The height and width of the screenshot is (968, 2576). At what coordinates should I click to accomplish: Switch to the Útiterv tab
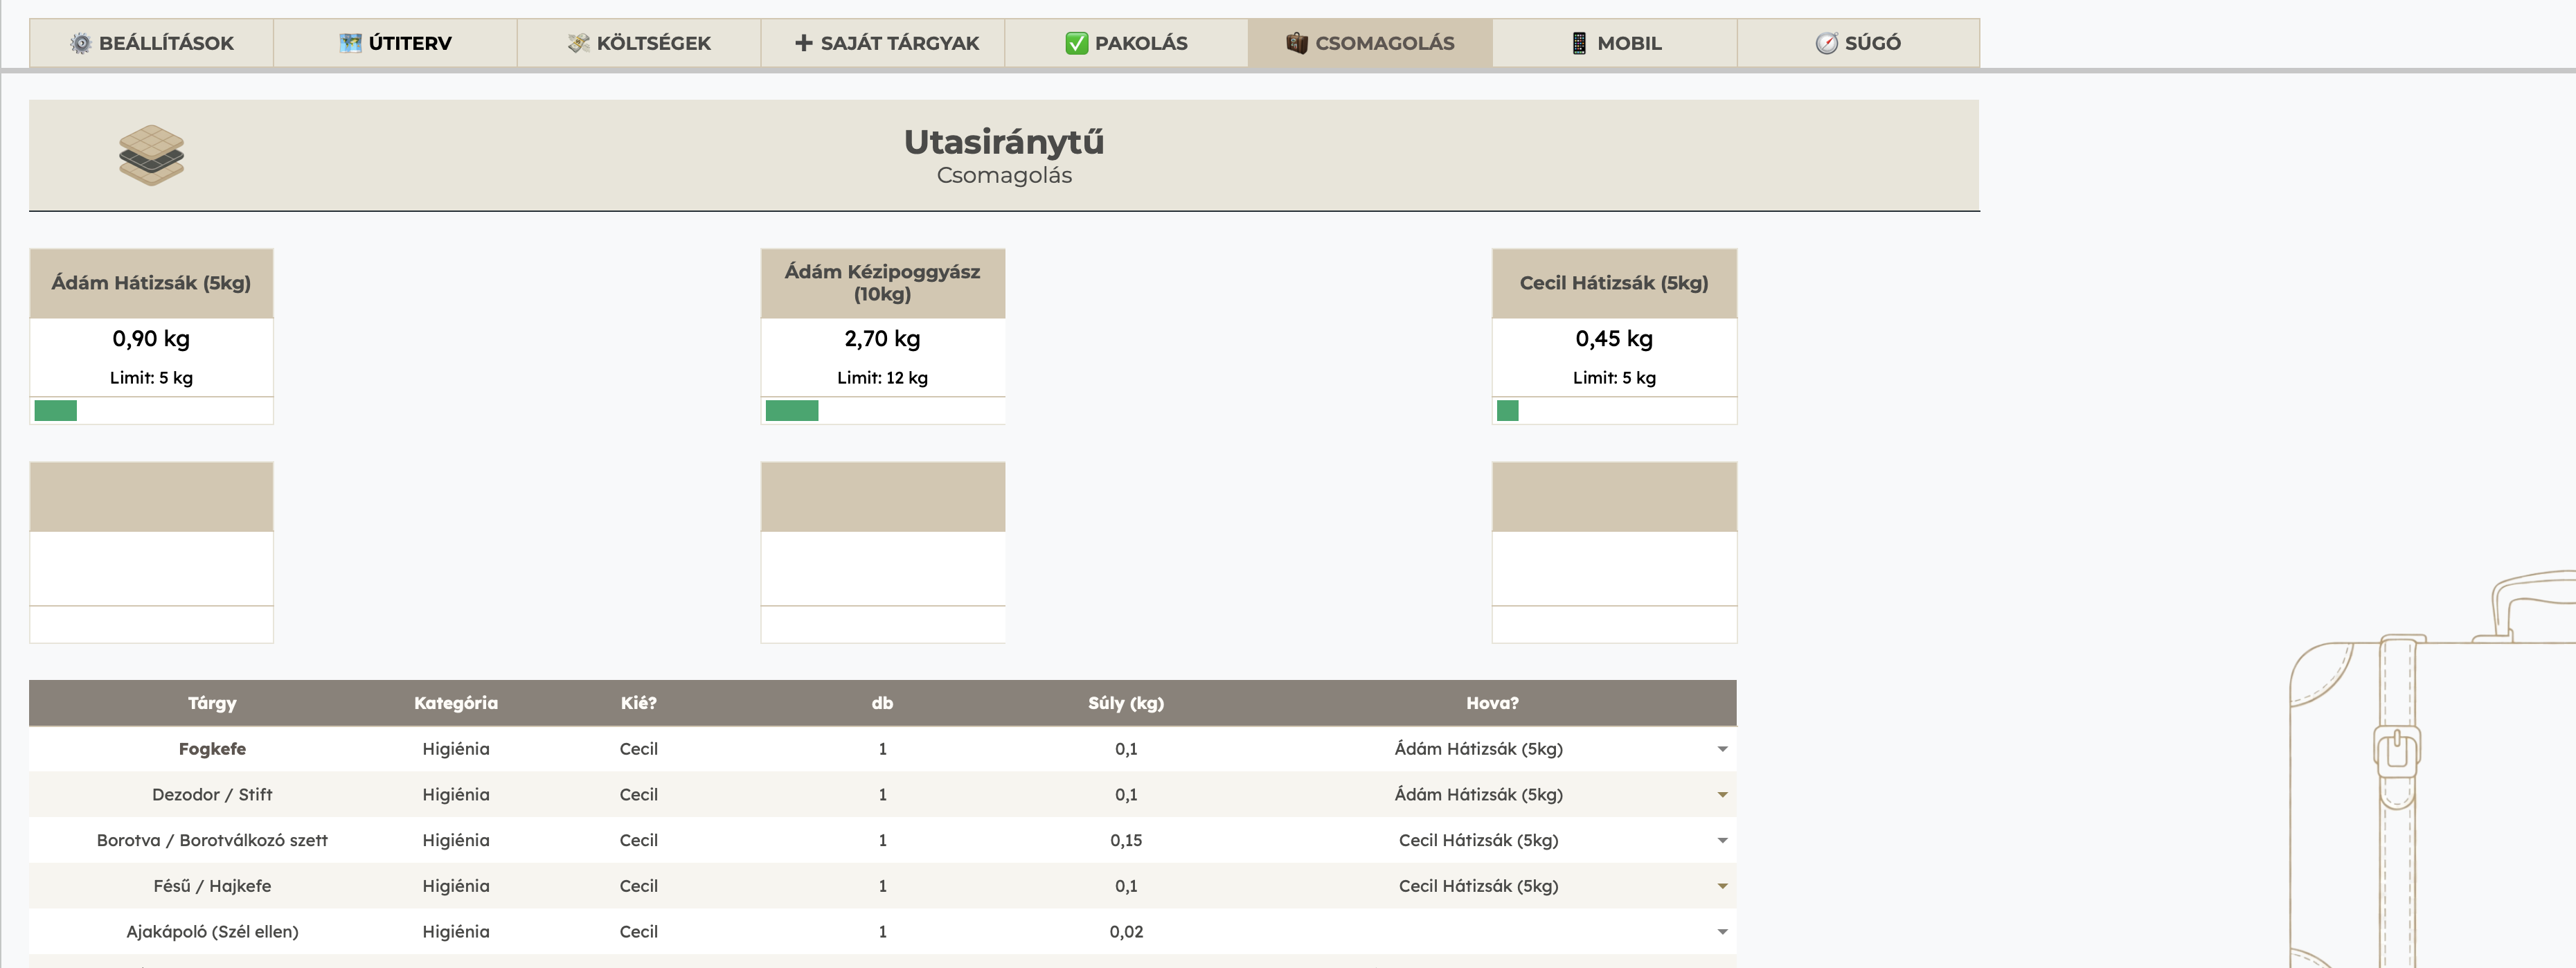point(395,43)
